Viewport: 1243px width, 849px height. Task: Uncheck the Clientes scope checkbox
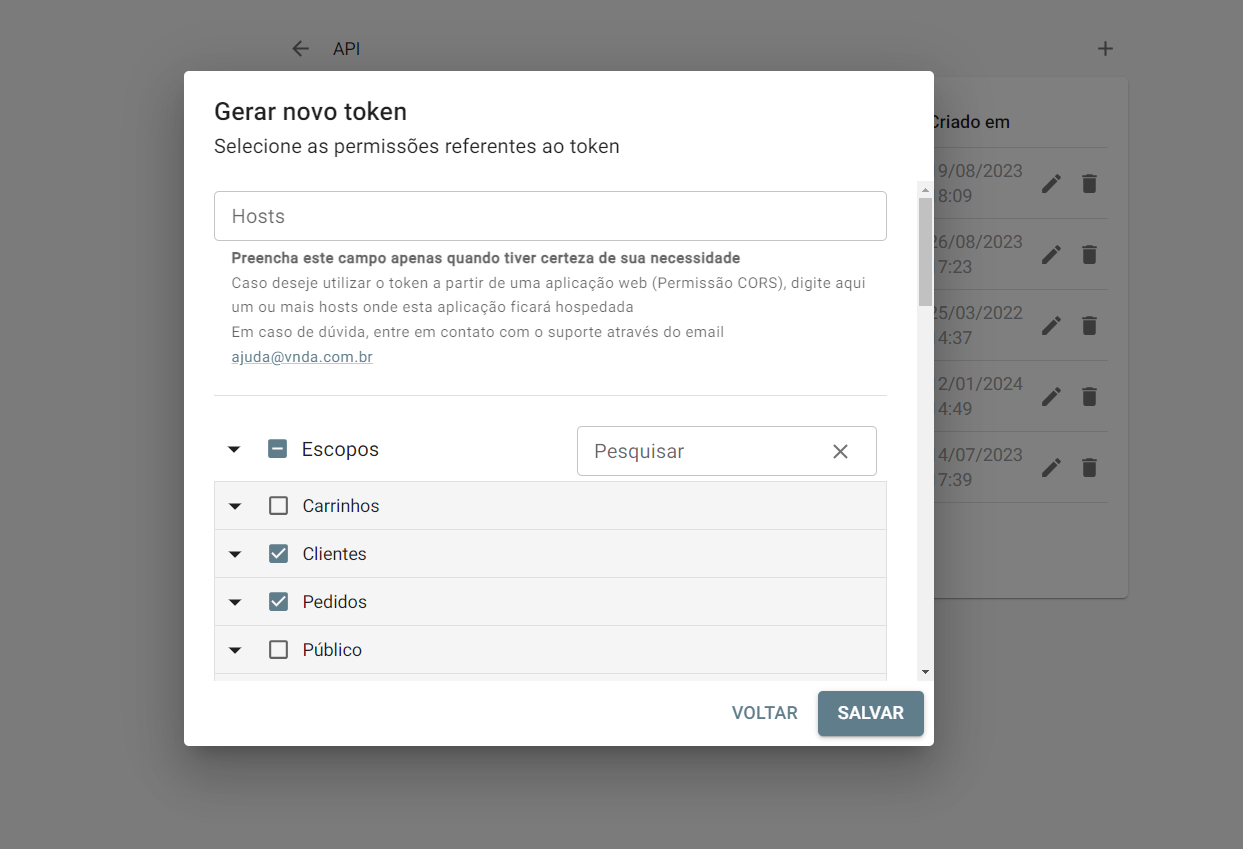click(x=279, y=554)
